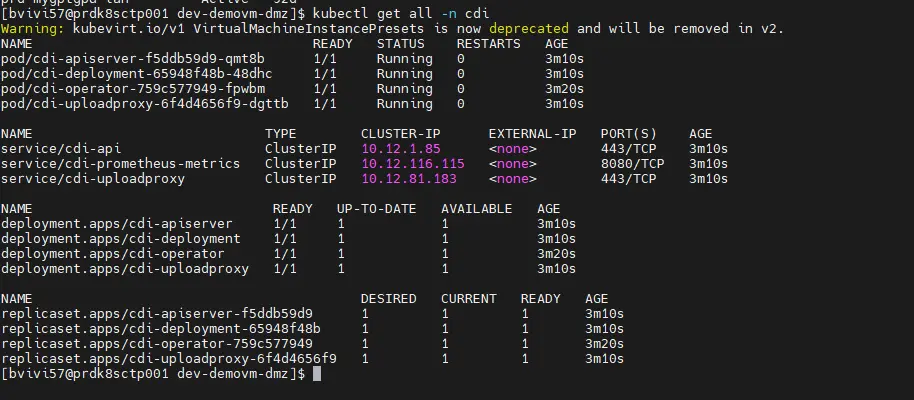Click the cluster IP 10.12.1.85
Viewport: 914px width, 400px height.
(401, 149)
